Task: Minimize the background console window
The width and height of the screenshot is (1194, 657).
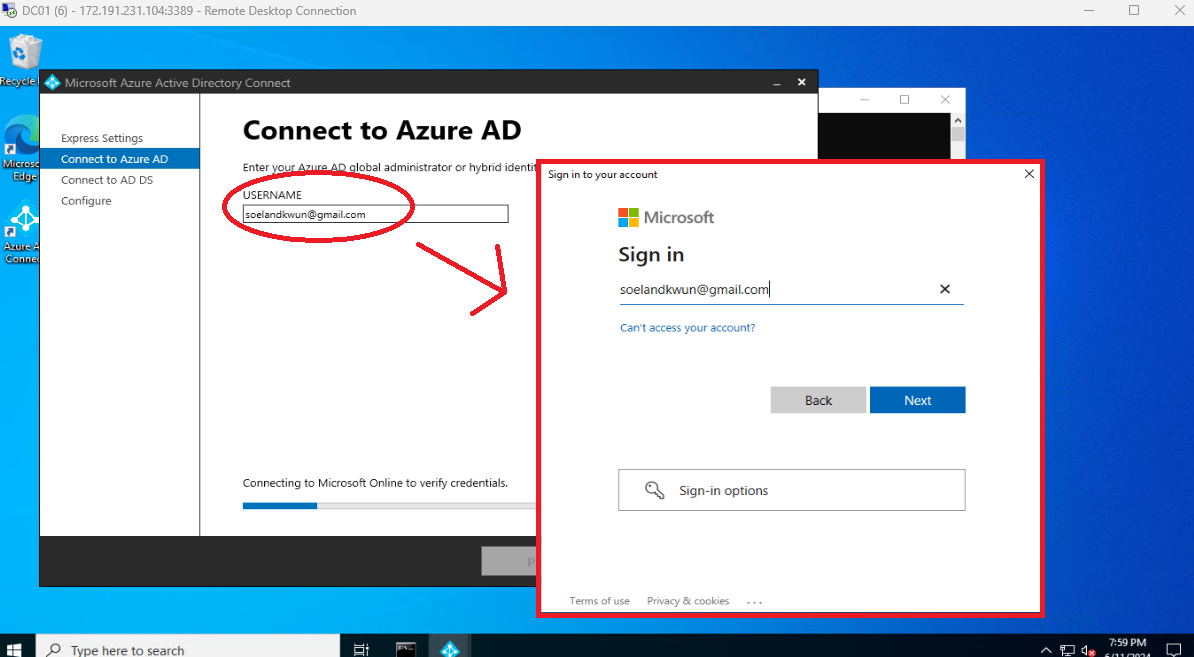Action: click(865, 100)
